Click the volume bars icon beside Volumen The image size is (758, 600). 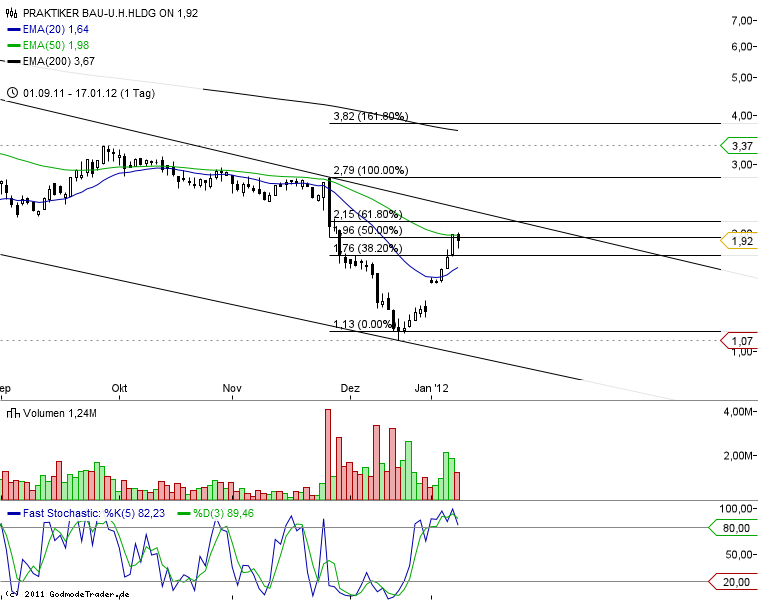[13, 413]
